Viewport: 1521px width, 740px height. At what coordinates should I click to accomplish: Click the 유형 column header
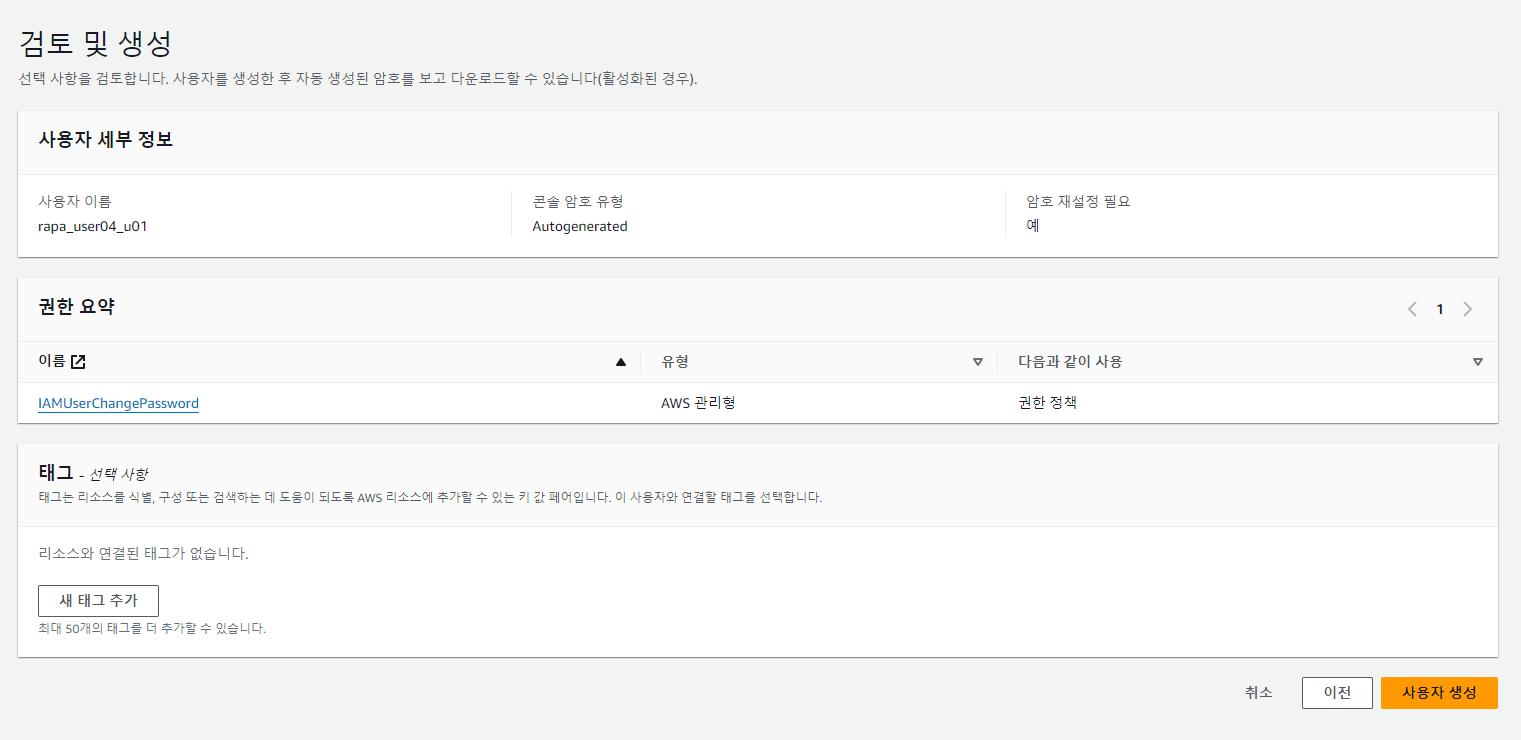675,362
